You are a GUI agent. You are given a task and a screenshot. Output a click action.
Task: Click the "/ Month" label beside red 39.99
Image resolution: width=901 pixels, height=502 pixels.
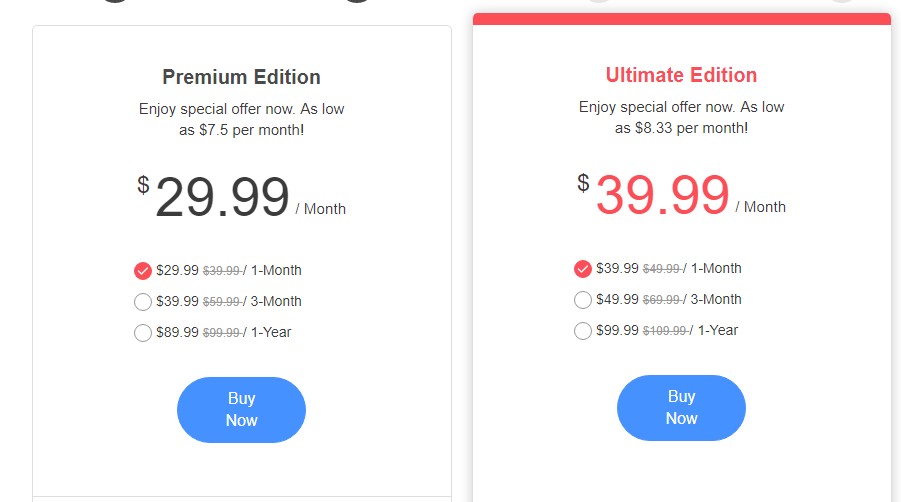point(761,207)
